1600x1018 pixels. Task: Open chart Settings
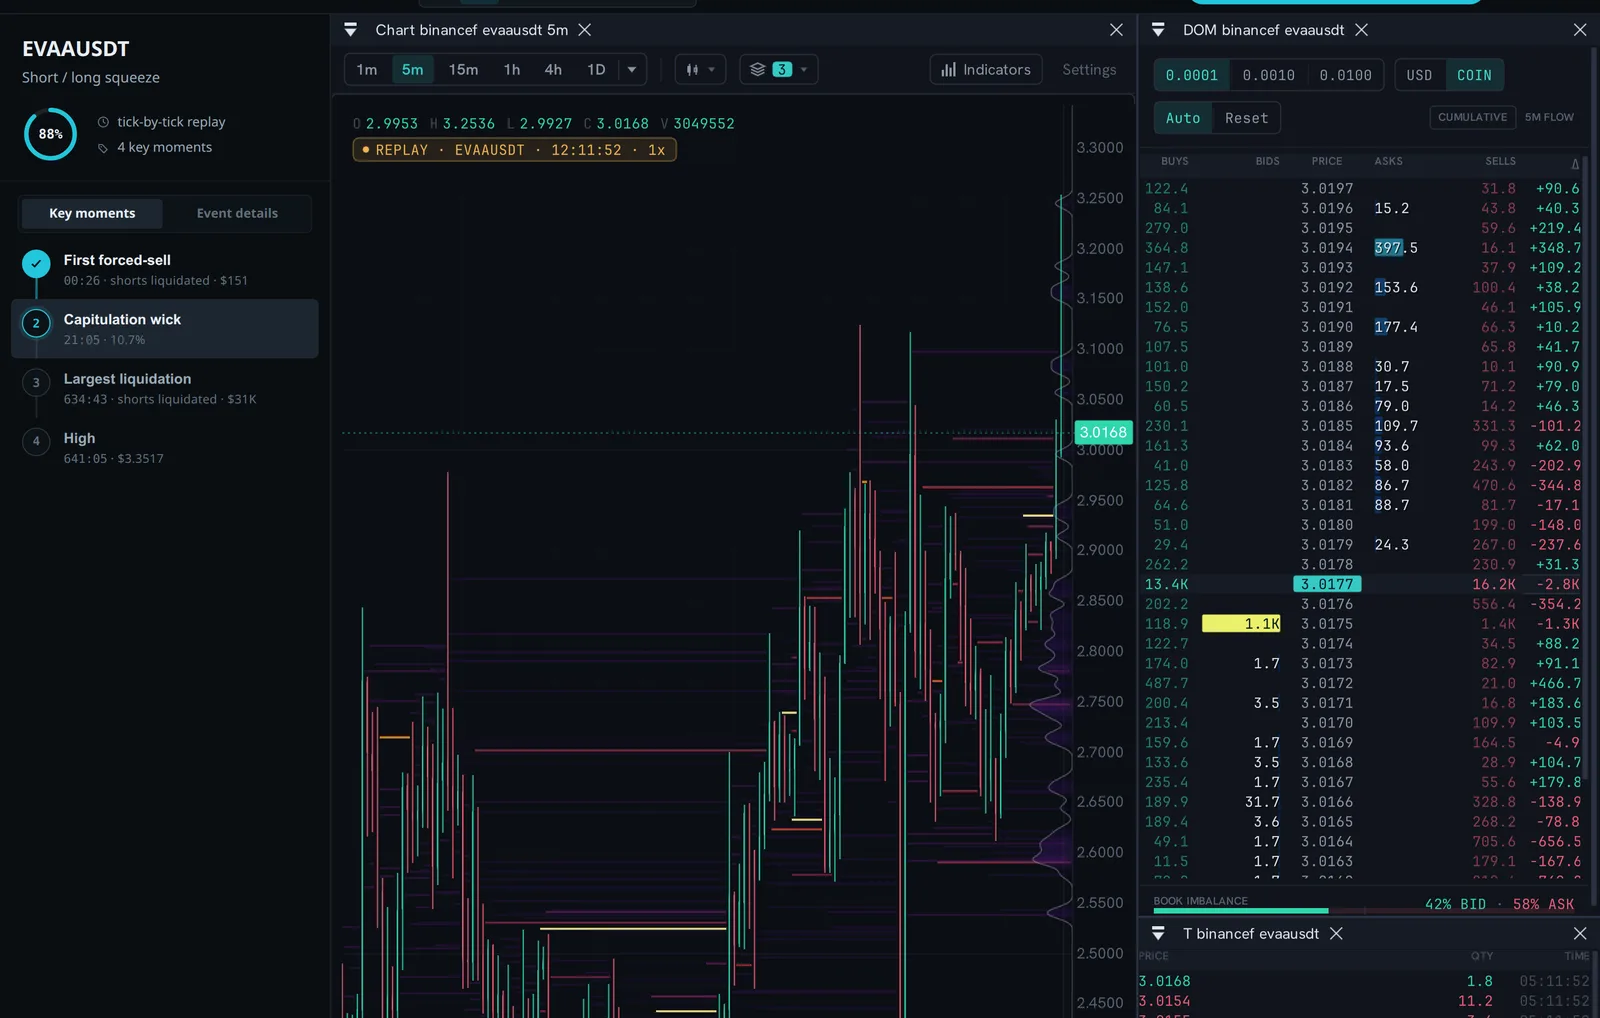tap(1089, 70)
